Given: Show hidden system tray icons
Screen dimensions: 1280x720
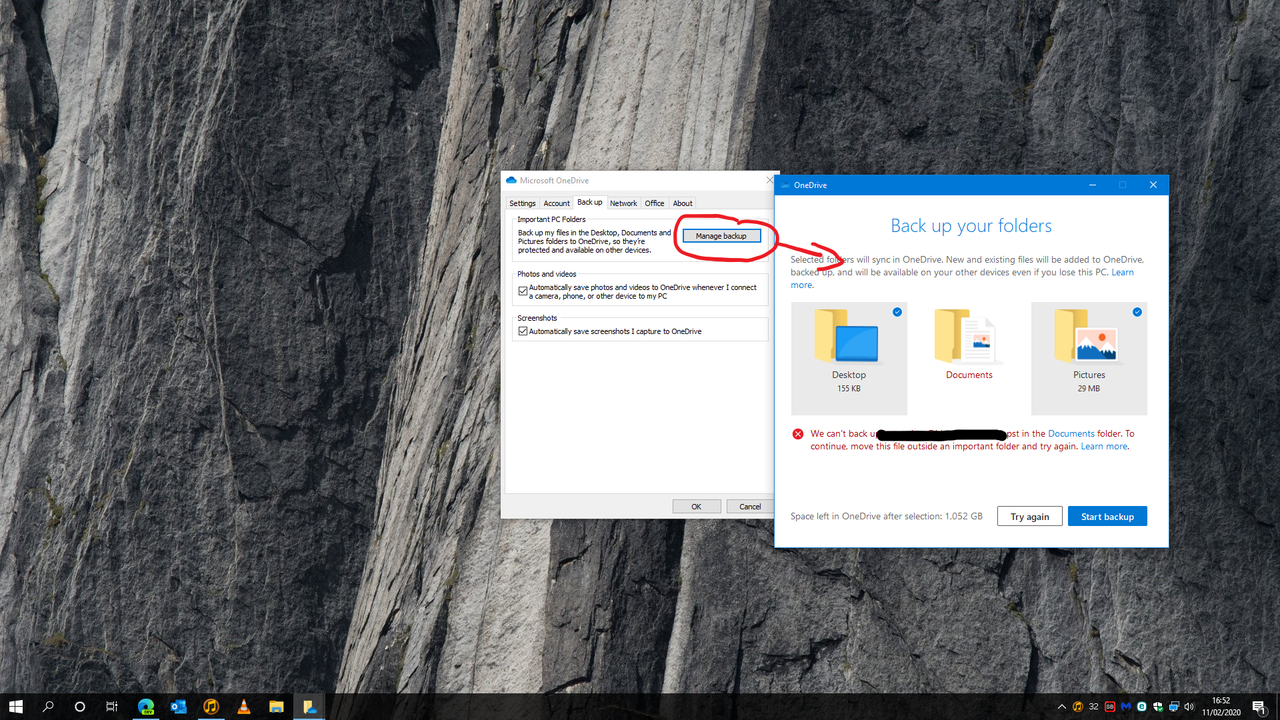Looking at the screenshot, I should [1061, 706].
